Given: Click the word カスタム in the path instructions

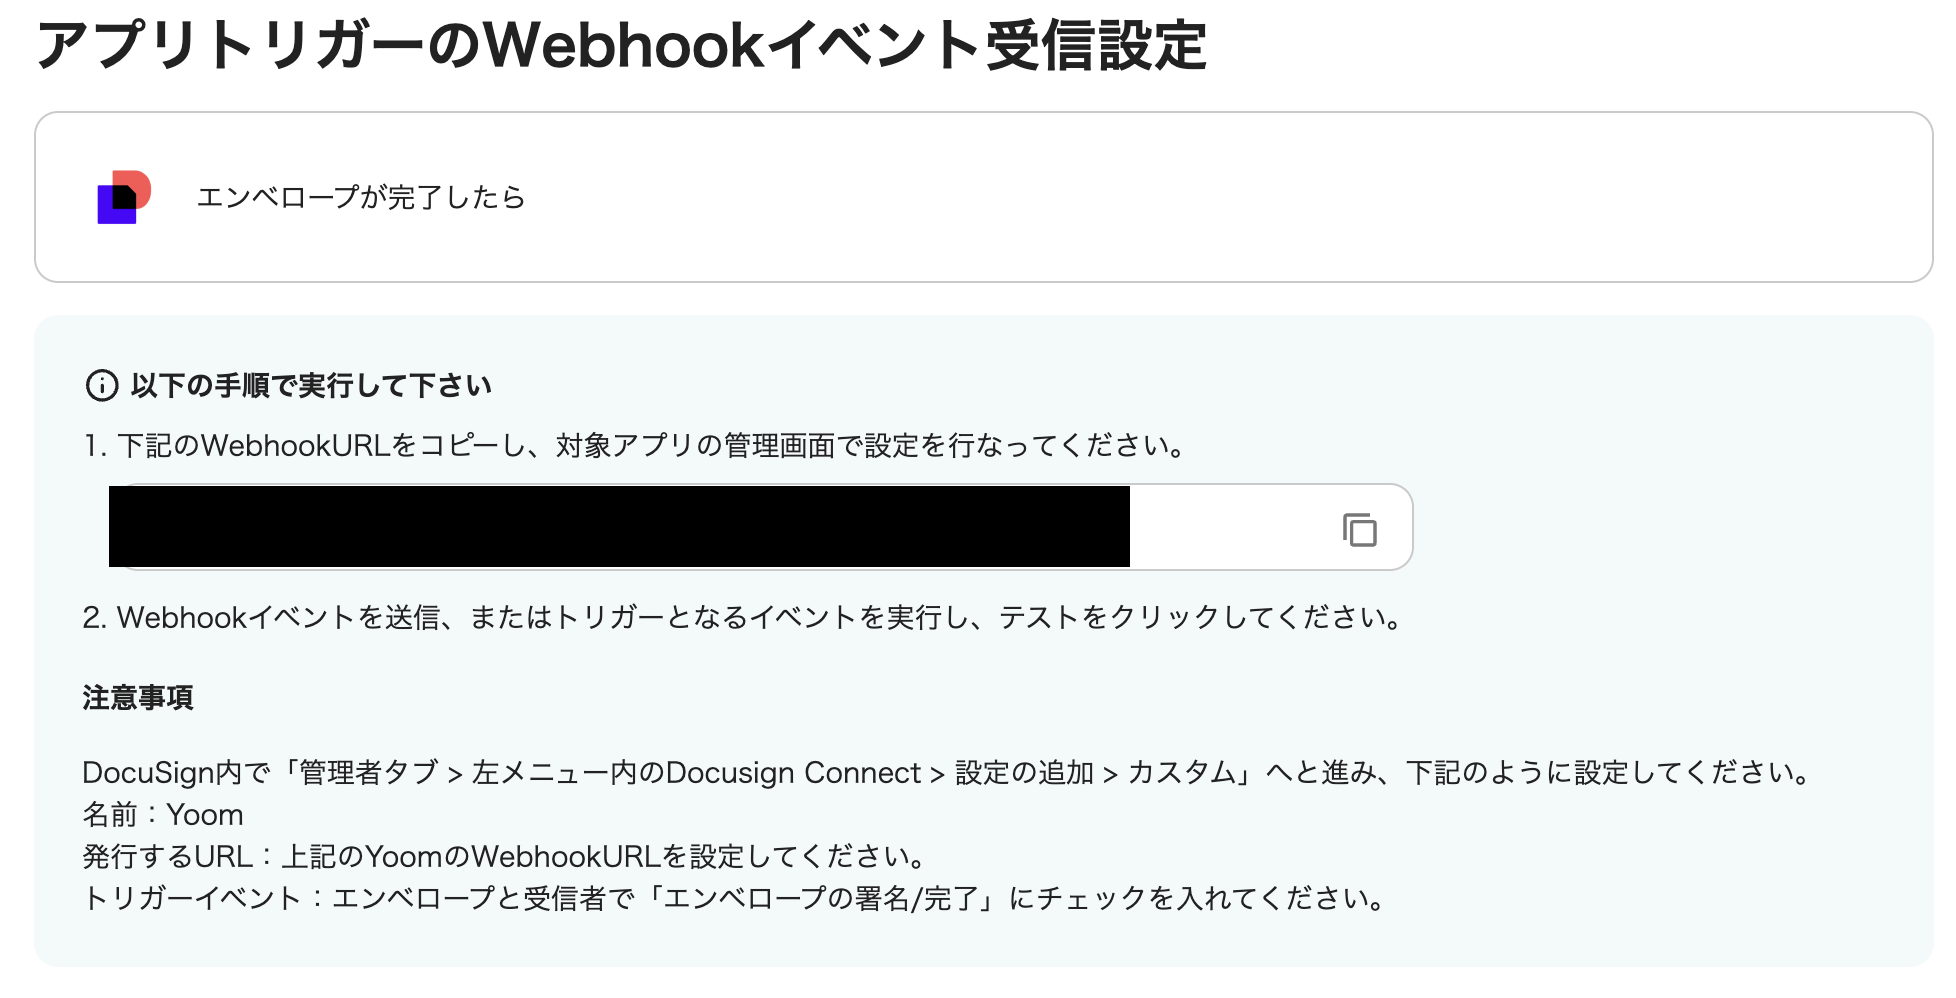Looking at the screenshot, I should tap(1182, 772).
